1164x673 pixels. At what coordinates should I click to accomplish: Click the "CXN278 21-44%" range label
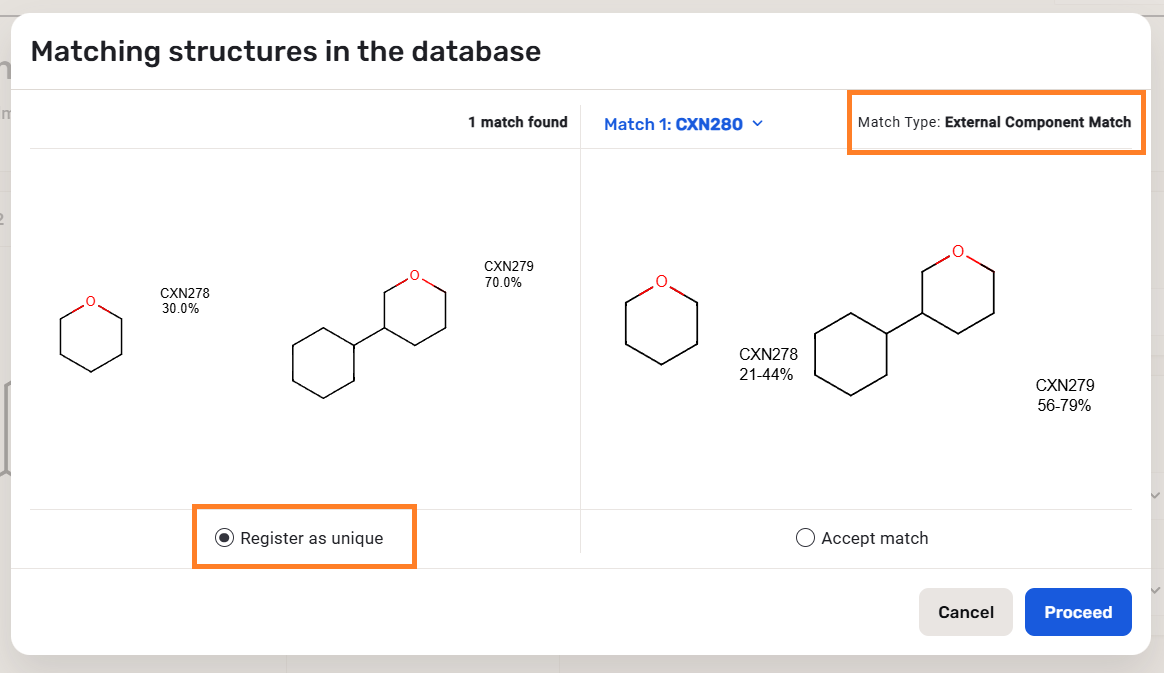point(768,364)
